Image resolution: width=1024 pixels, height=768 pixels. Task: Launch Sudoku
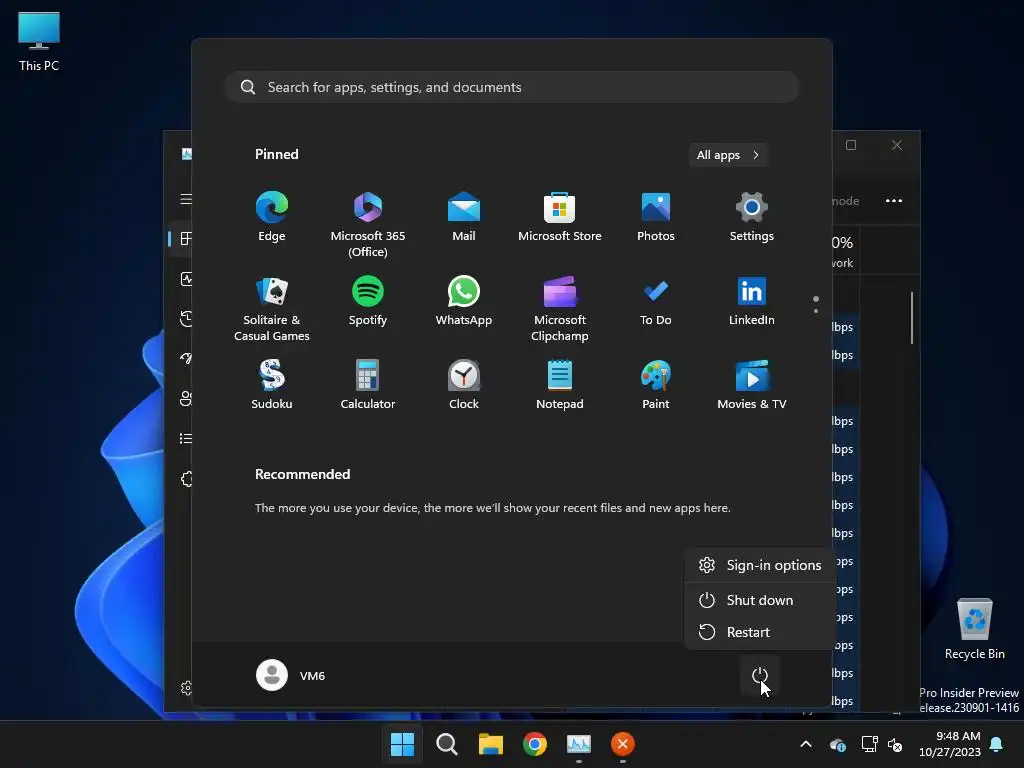272,385
